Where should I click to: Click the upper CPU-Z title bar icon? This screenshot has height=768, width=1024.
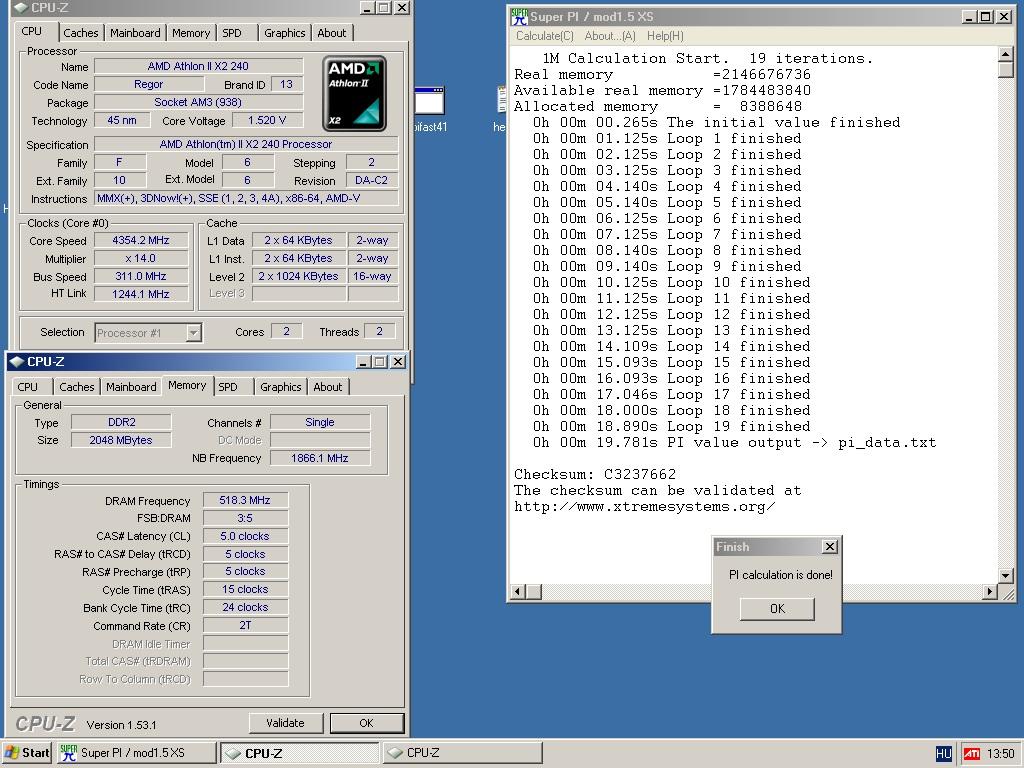[21, 8]
